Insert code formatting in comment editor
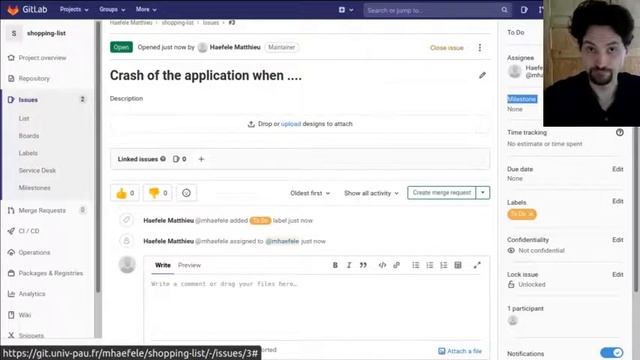The width and height of the screenshot is (640, 360). 382,265
